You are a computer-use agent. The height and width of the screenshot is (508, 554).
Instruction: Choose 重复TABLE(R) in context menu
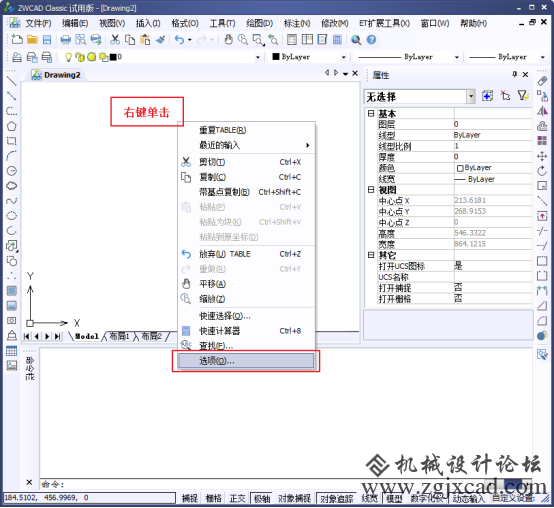pos(246,130)
